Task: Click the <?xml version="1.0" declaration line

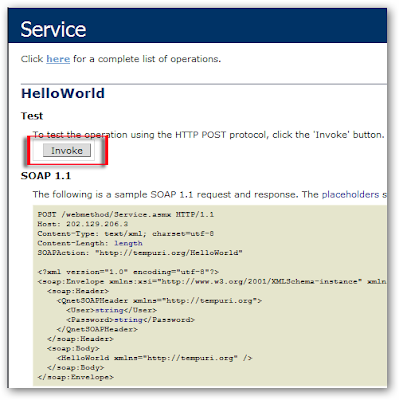Action: click(128, 272)
